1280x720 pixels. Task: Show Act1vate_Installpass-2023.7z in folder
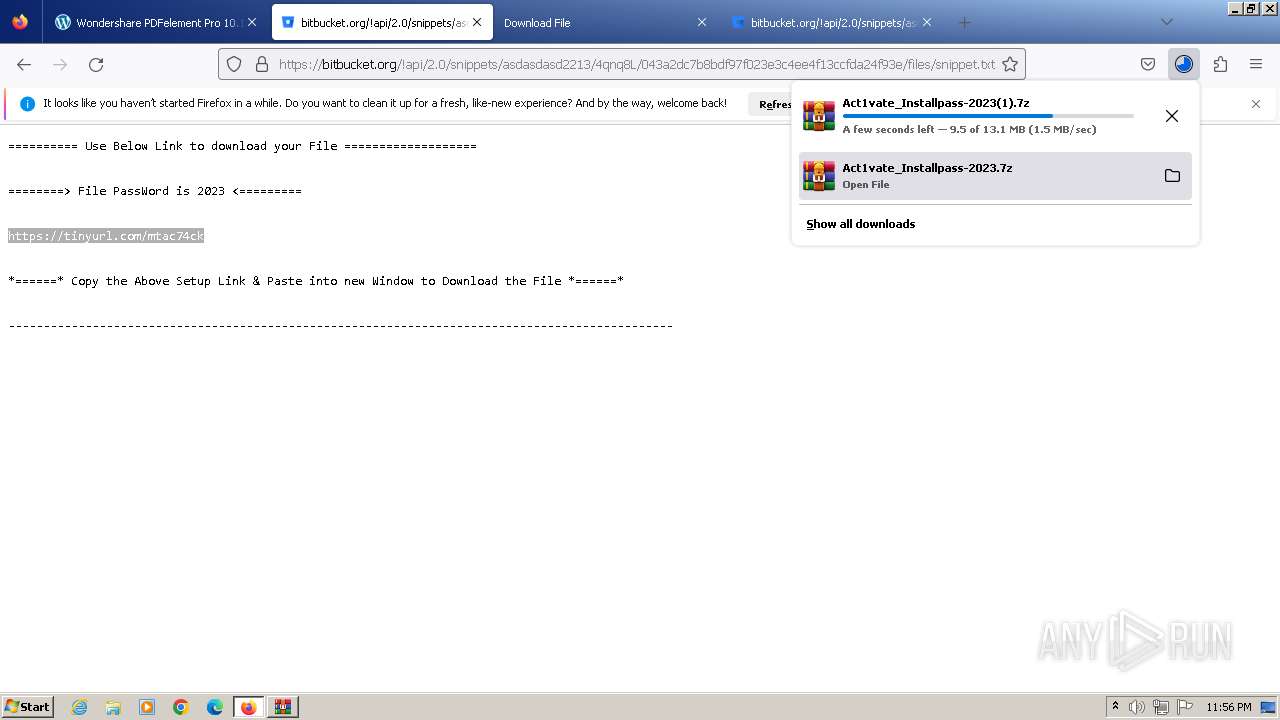pyautogui.click(x=1172, y=176)
